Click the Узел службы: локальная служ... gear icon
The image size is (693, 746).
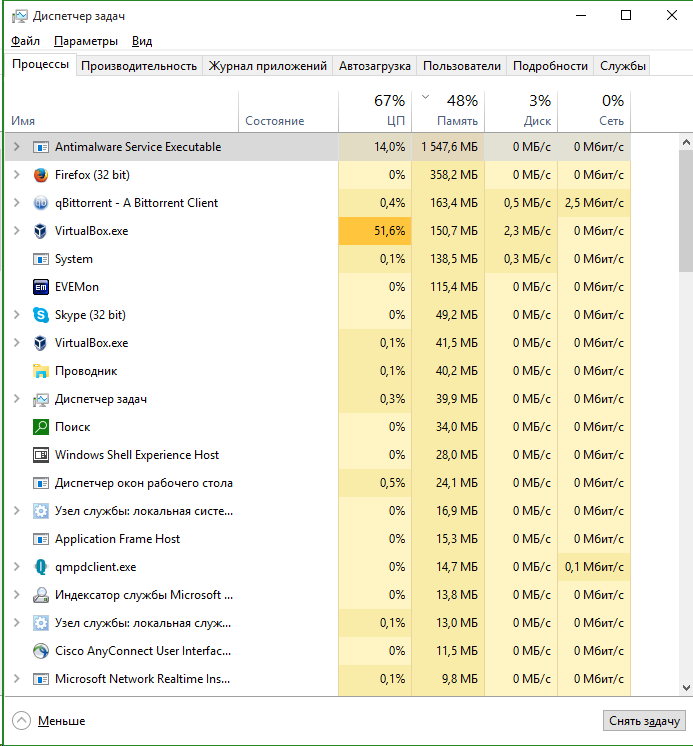[x=40, y=623]
